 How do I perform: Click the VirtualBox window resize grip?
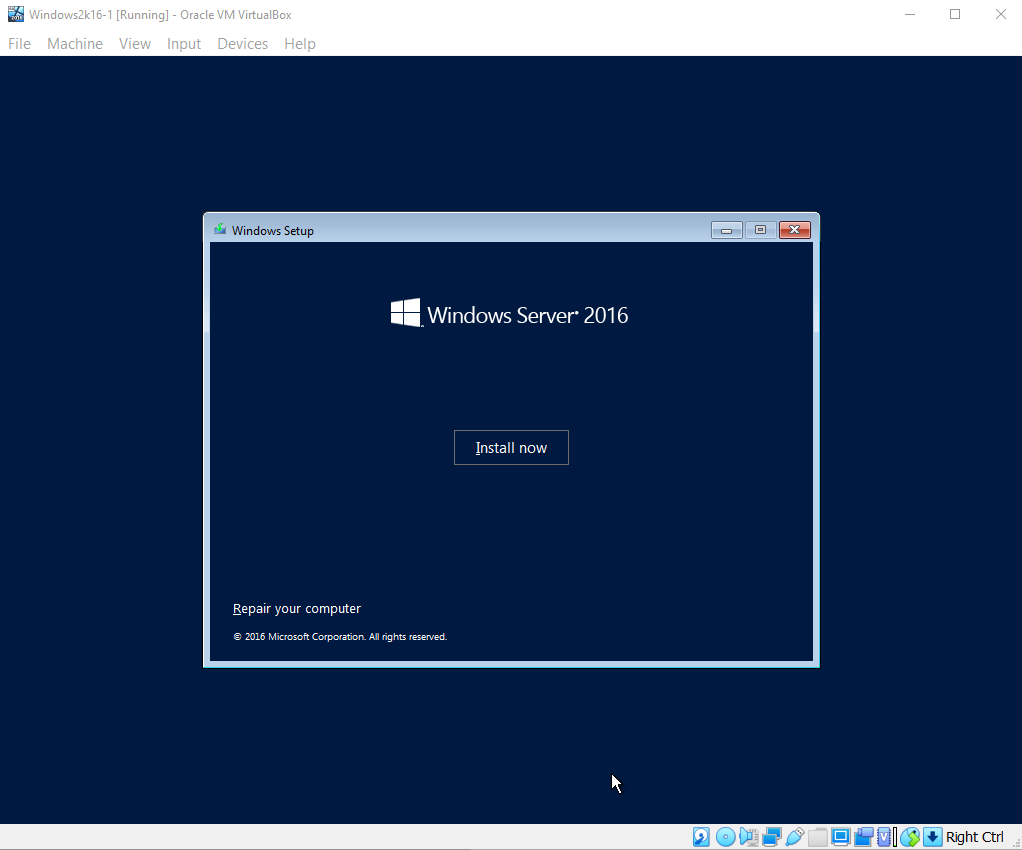coord(1015,843)
